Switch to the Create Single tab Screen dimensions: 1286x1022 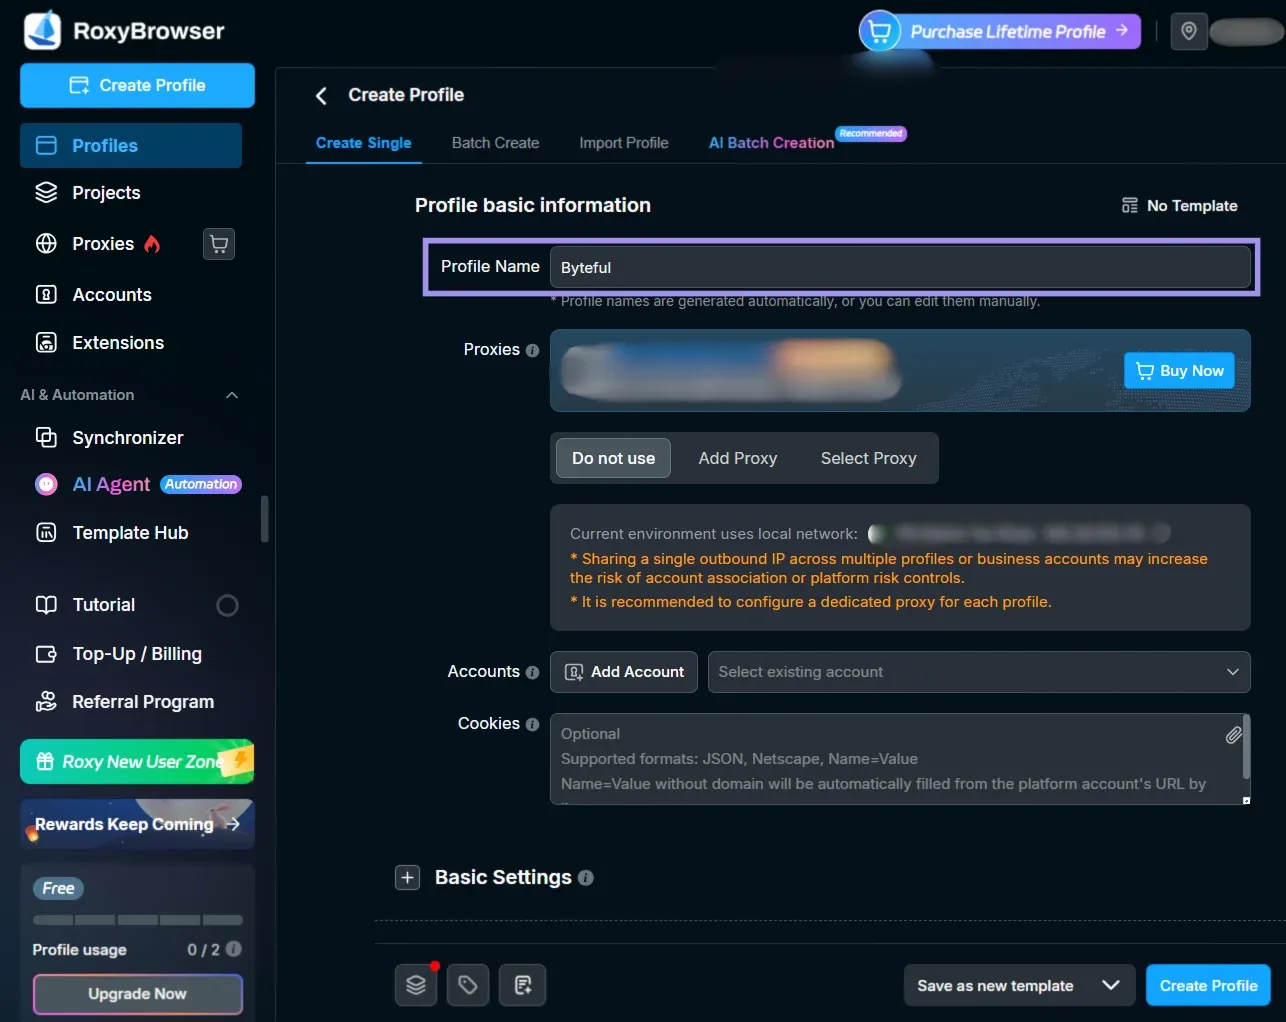(364, 143)
